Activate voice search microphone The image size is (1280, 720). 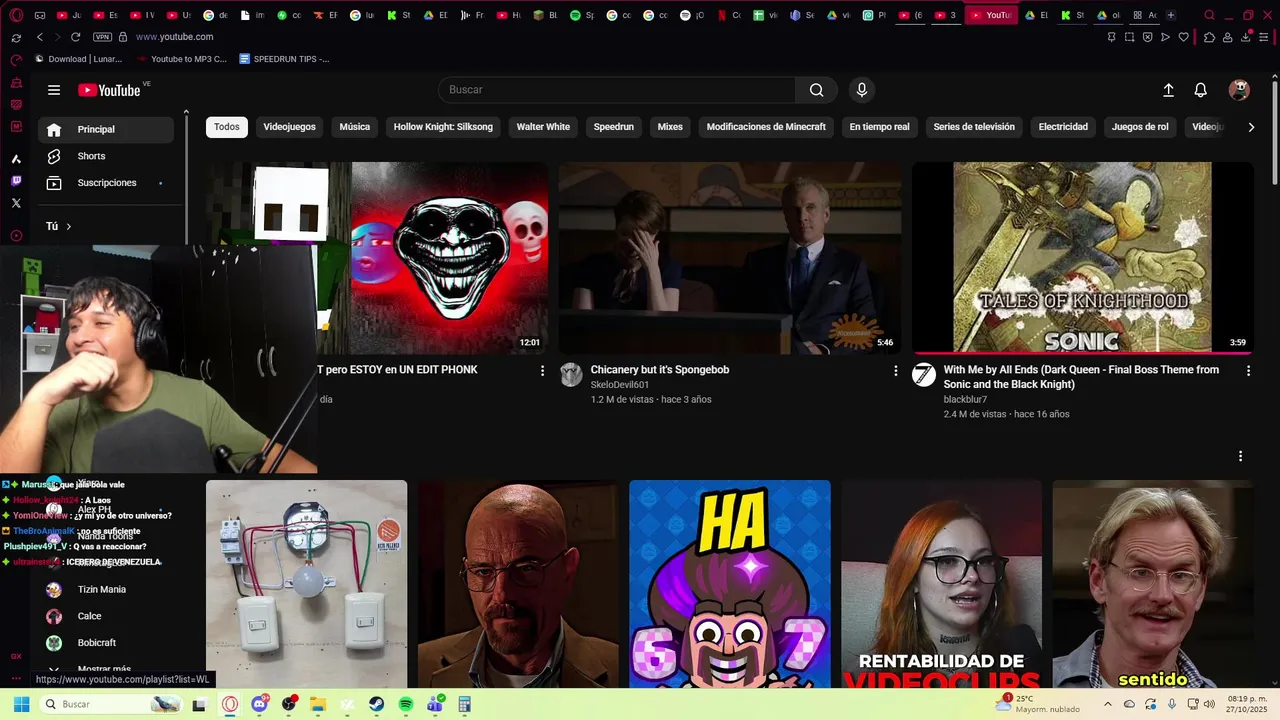tap(862, 90)
